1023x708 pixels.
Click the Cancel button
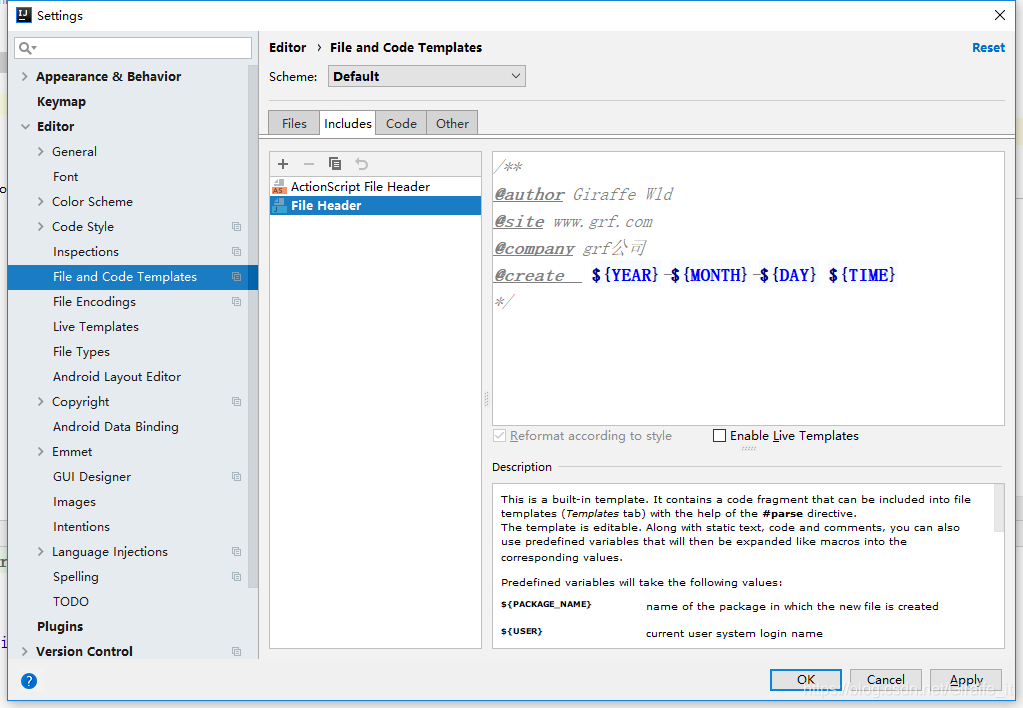point(885,679)
